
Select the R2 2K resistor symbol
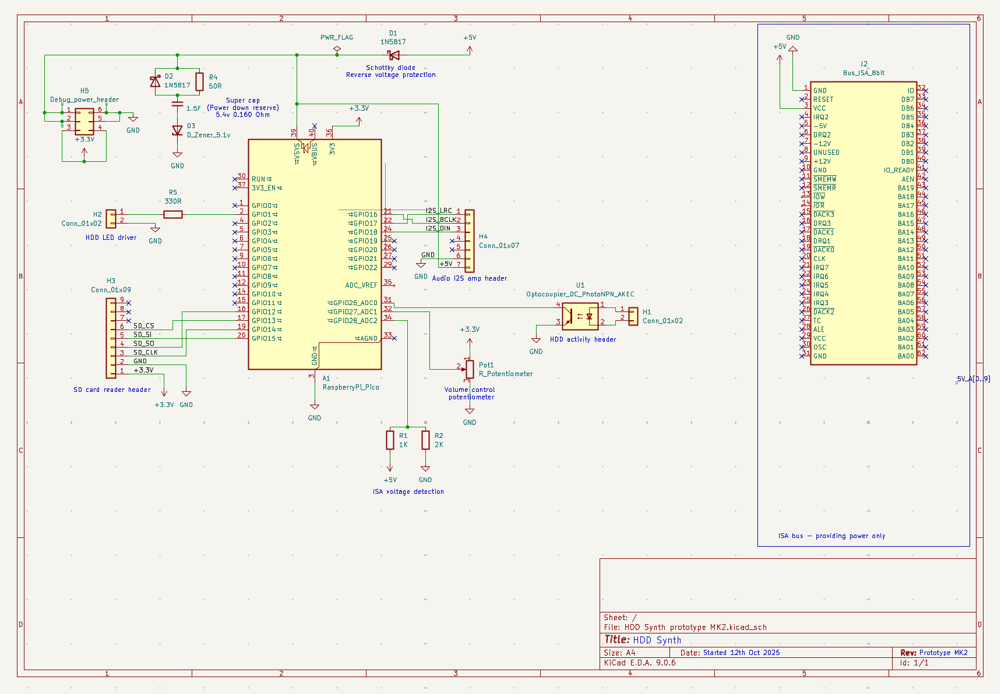point(425,440)
